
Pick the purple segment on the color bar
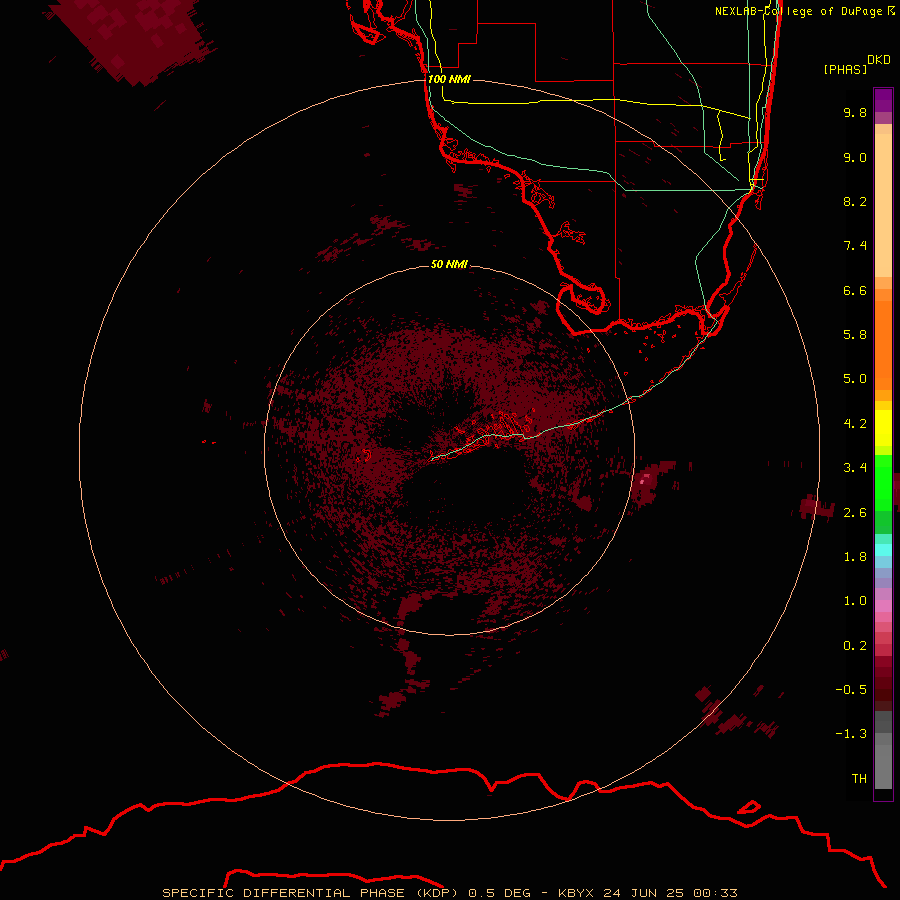click(883, 100)
